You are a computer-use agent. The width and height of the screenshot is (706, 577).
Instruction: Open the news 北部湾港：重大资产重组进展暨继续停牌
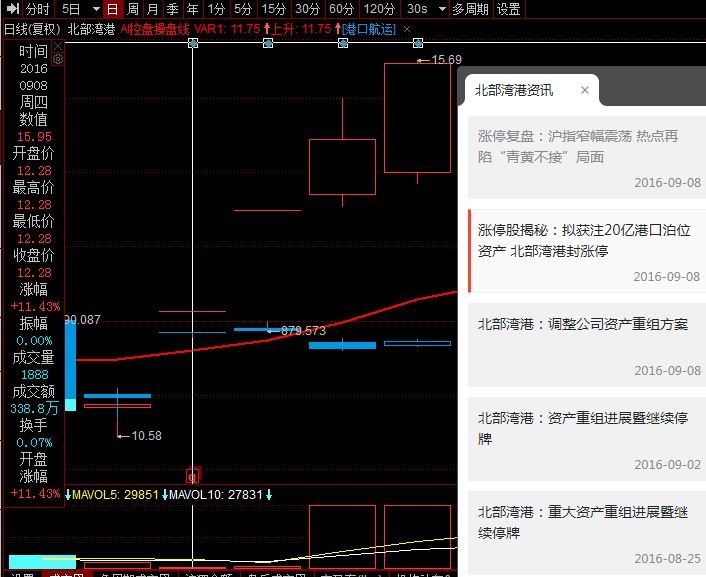click(587, 533)
